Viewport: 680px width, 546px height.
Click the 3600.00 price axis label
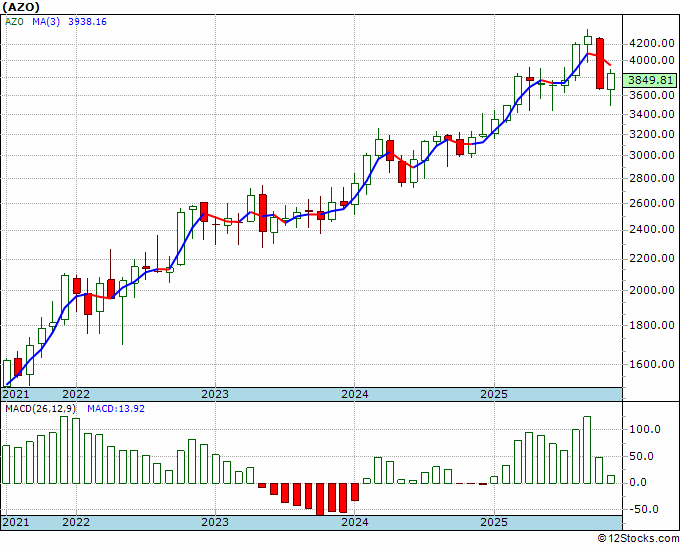(x=651, y=95)
